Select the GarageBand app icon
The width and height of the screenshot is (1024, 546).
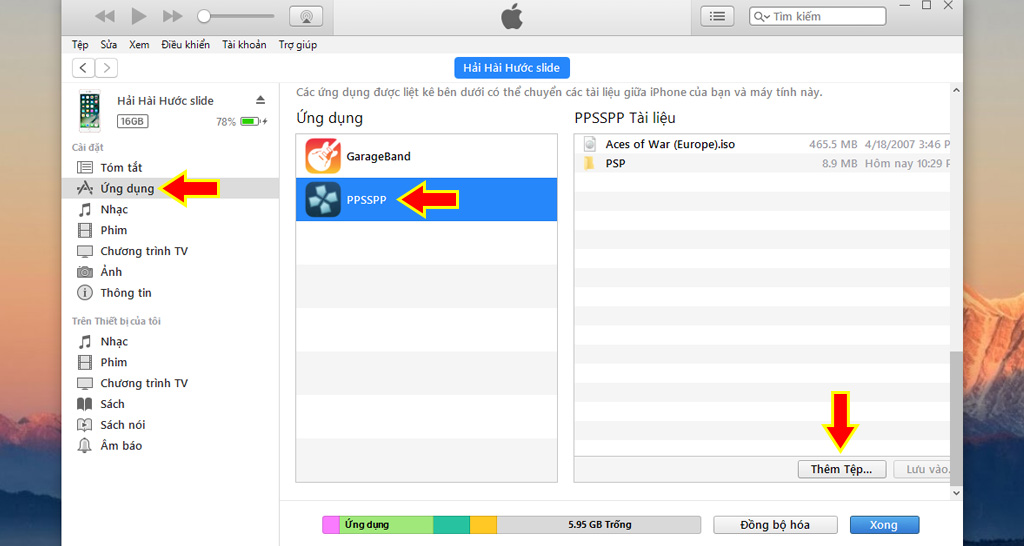pos(323,157)
